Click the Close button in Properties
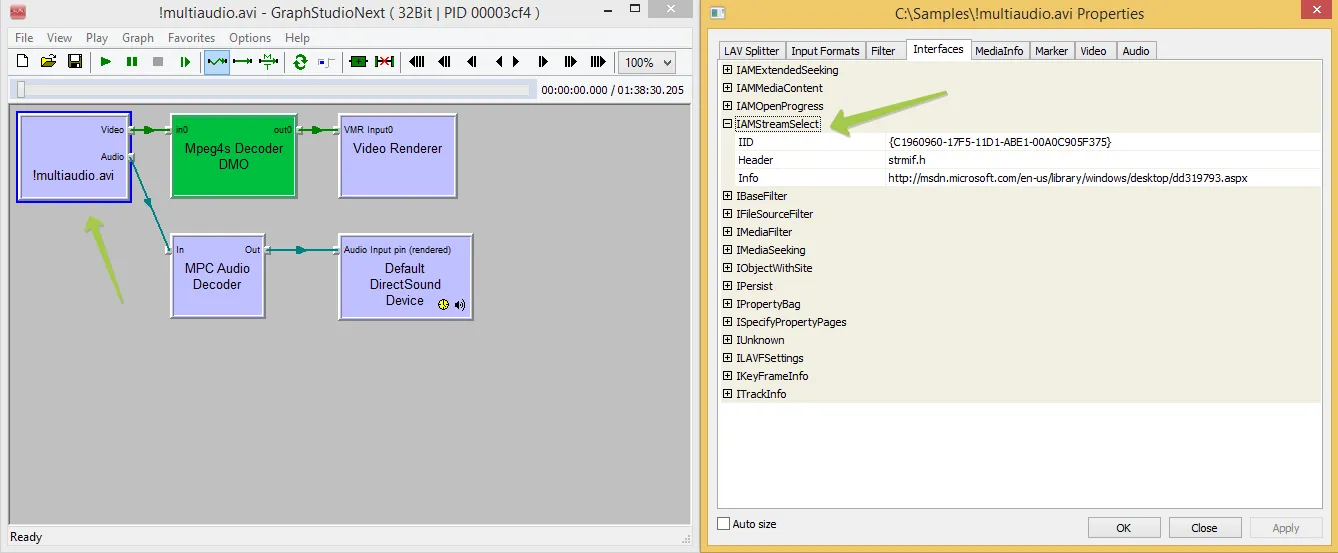The image size is (1338, 553). [x=1204, y=528]
